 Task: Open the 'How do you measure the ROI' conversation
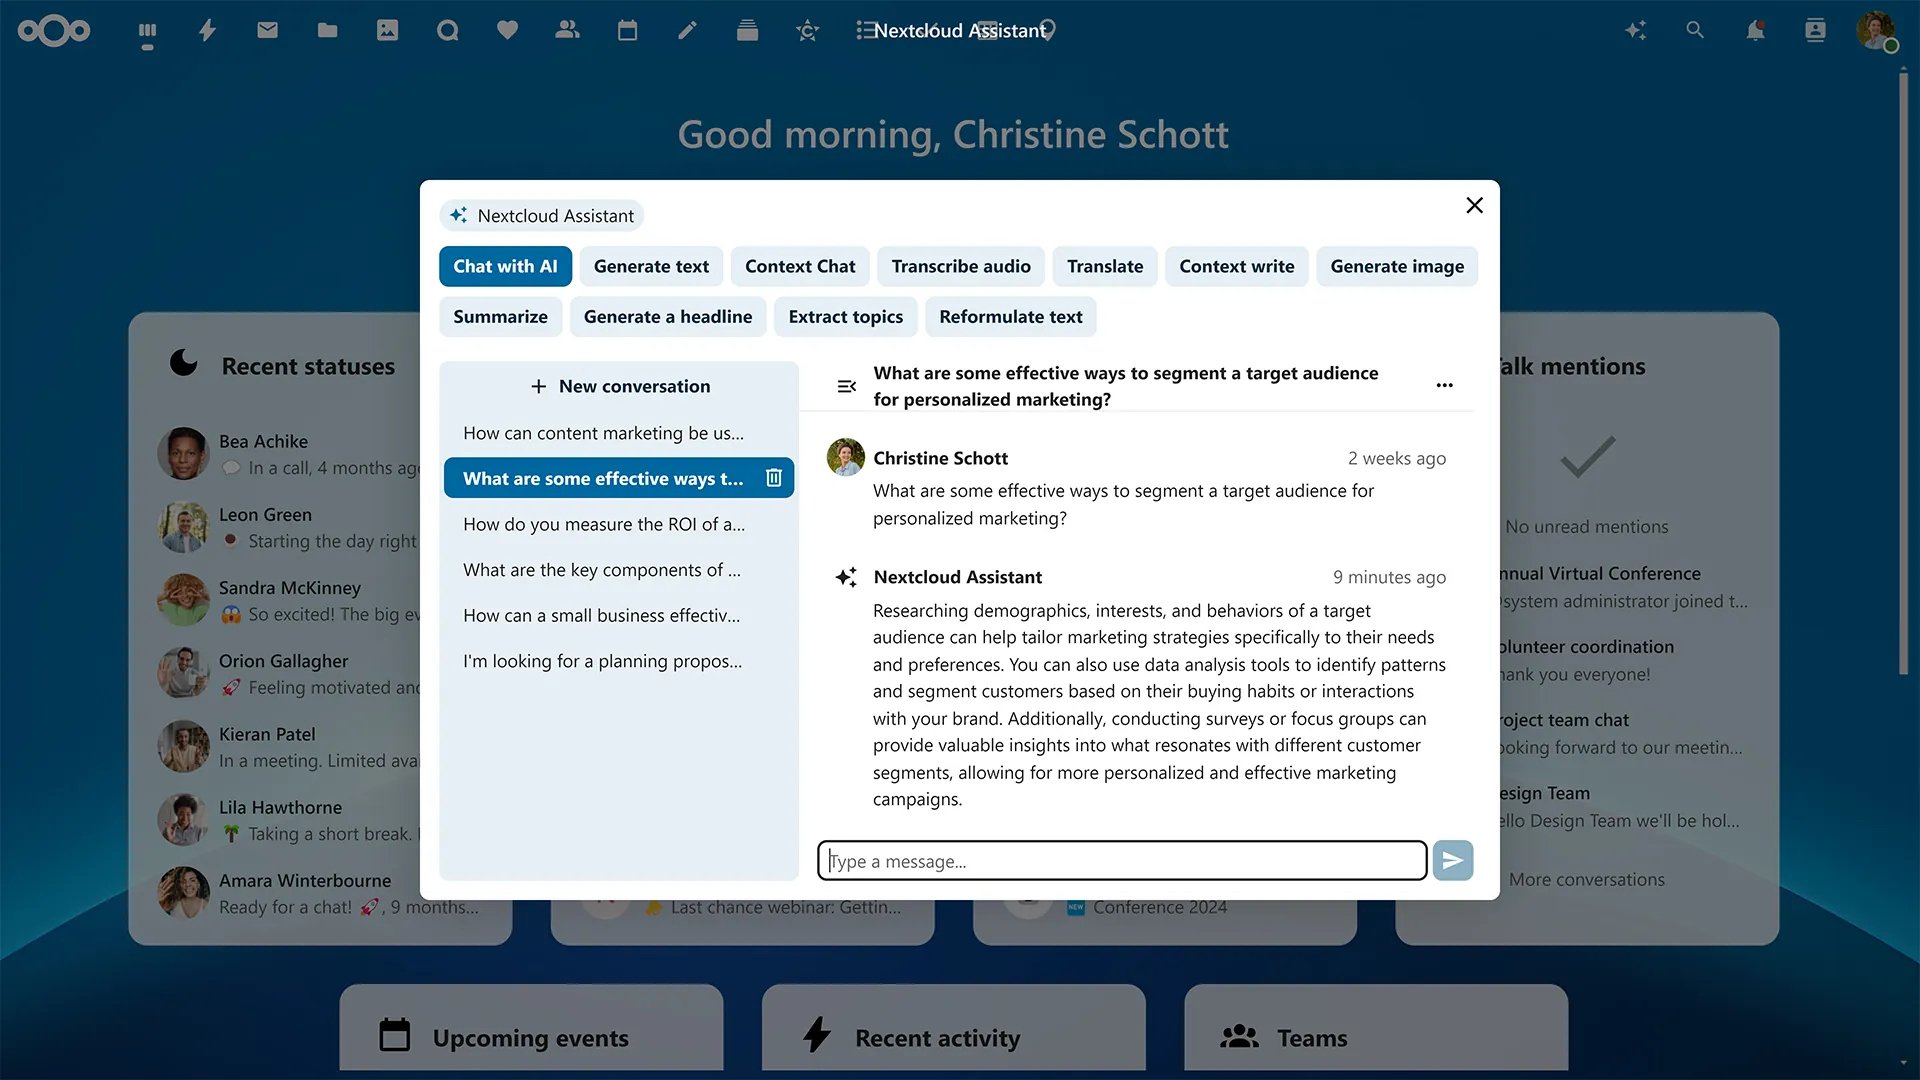click(602, 523)
